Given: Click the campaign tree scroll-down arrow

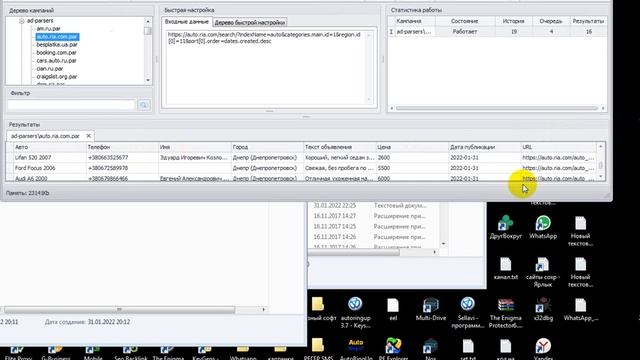Looking at the screenshot, I should [x=148, y=80].
